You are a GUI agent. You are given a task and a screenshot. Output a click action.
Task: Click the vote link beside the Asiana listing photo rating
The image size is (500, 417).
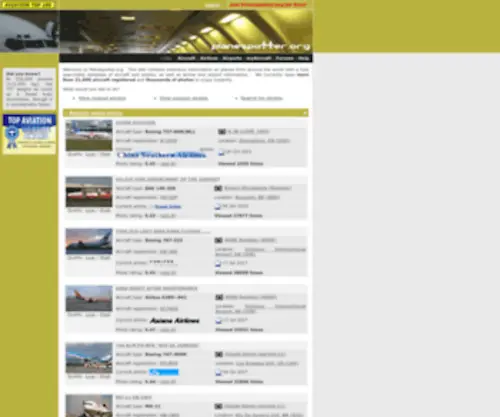pyautogui.click(x=168, y=330)
